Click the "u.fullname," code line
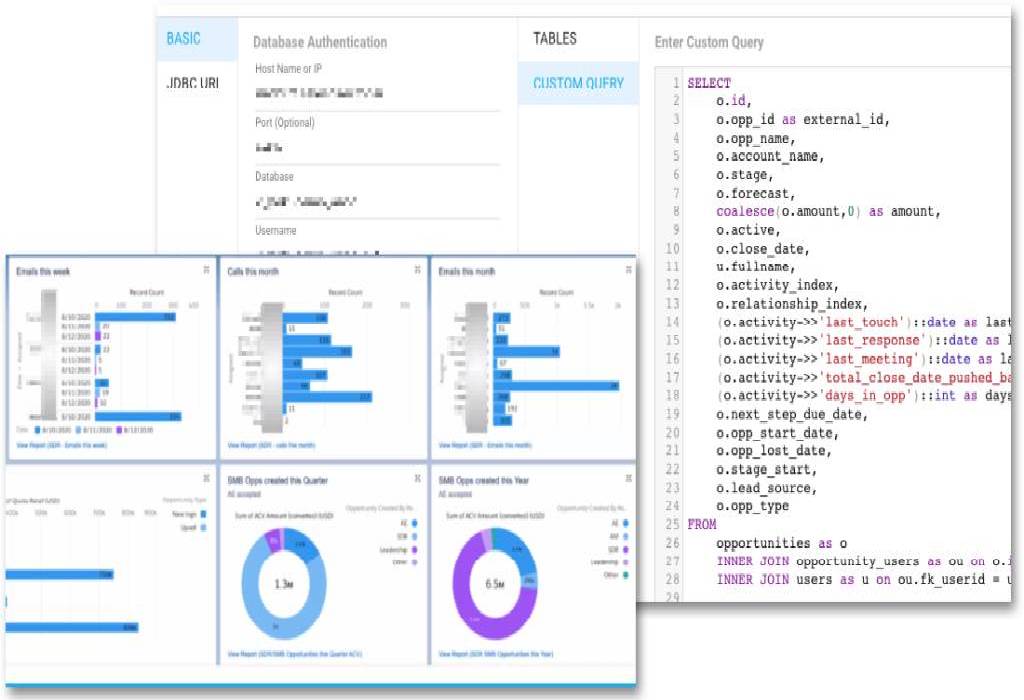 (x=755, y=266)
